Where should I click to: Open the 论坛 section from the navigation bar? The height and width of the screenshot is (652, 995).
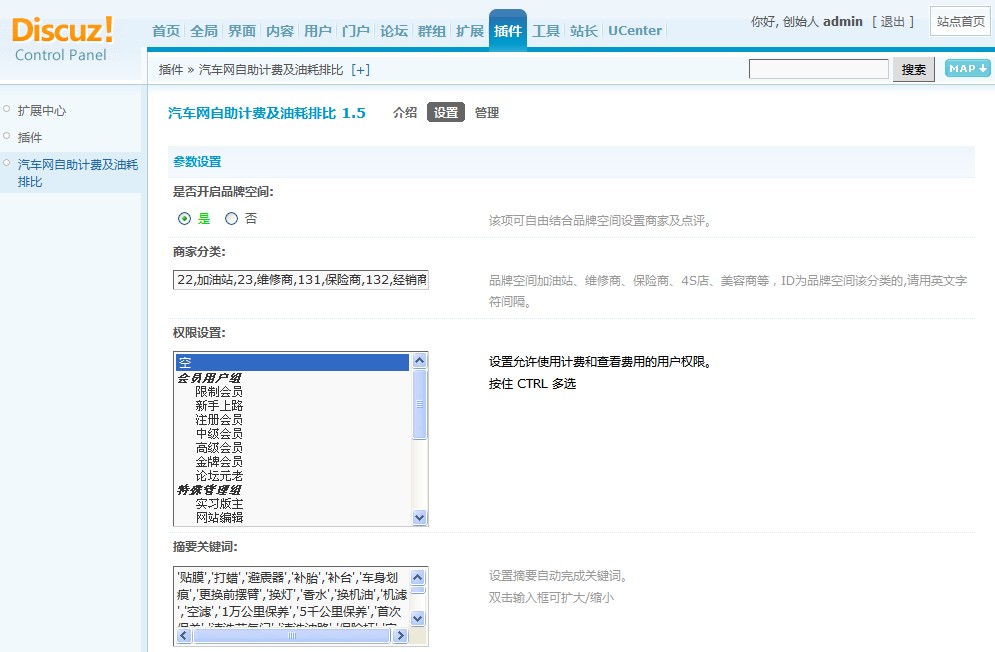click(393, 30)
